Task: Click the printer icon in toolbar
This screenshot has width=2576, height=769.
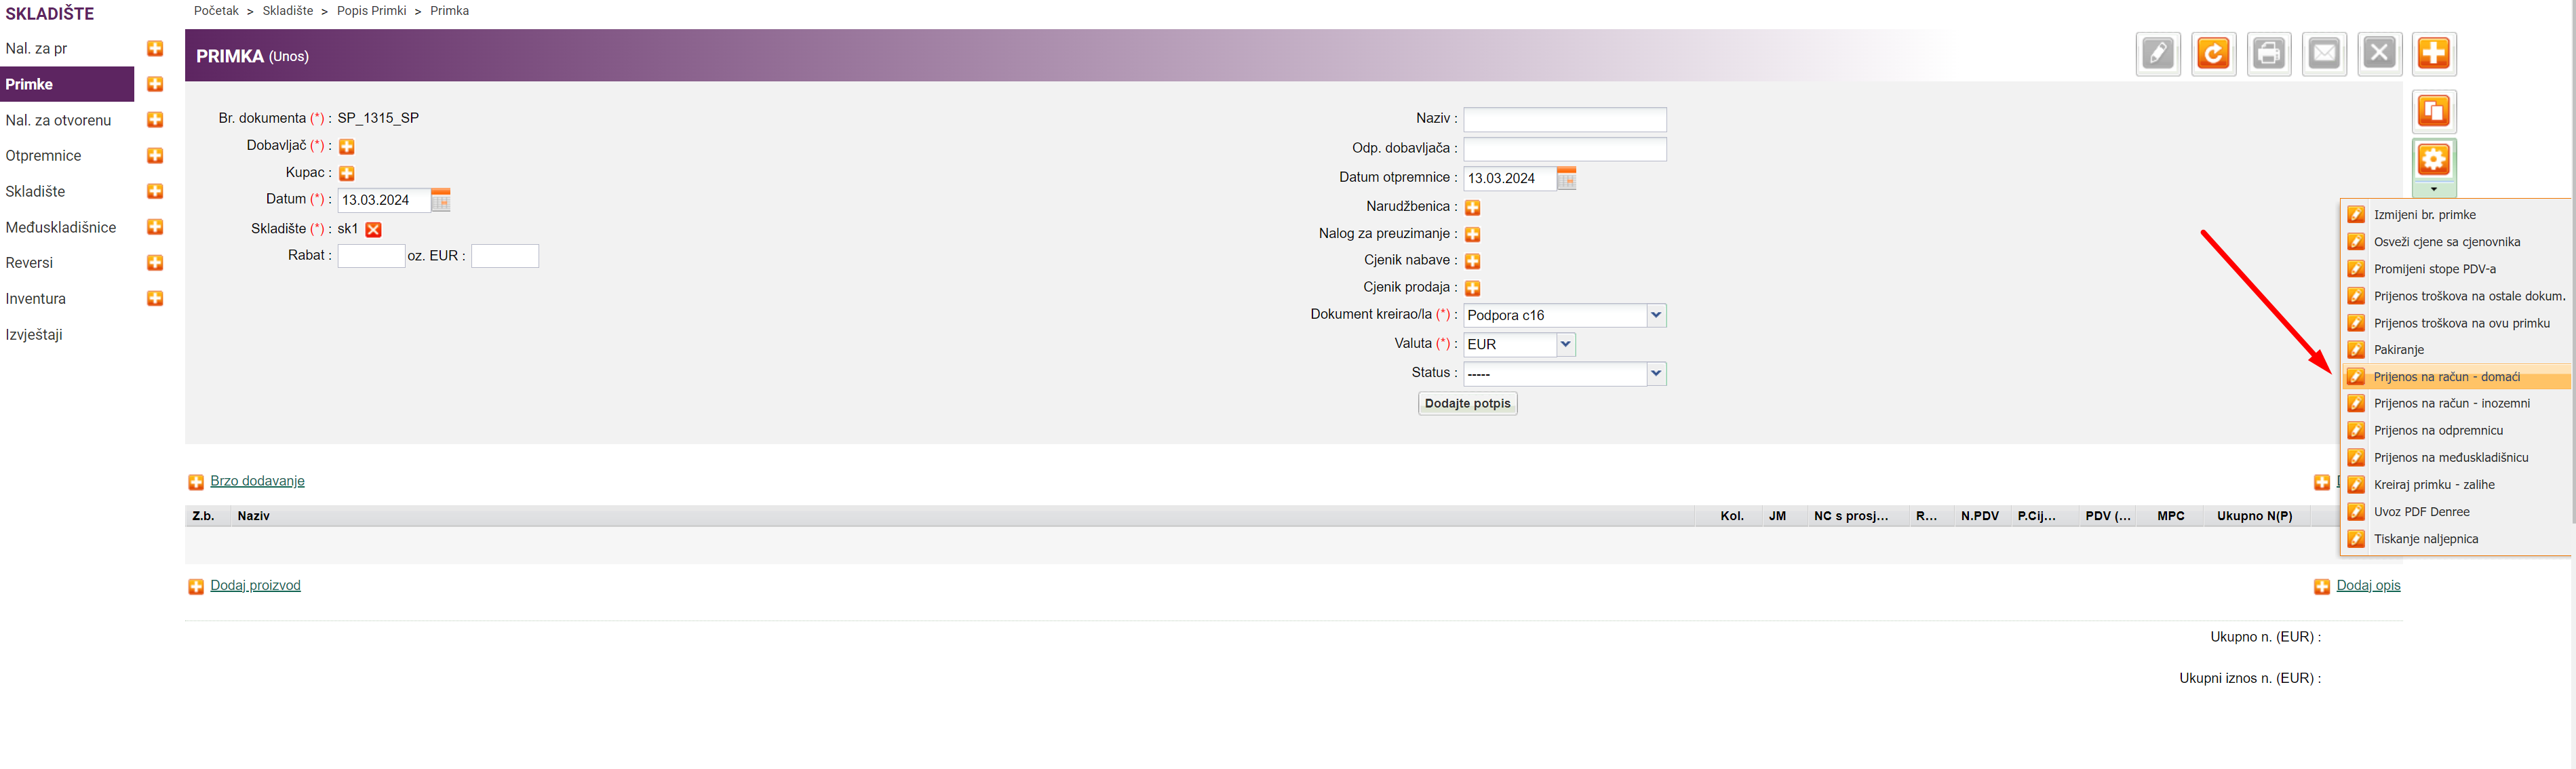Action: (x=2268, y=54)
